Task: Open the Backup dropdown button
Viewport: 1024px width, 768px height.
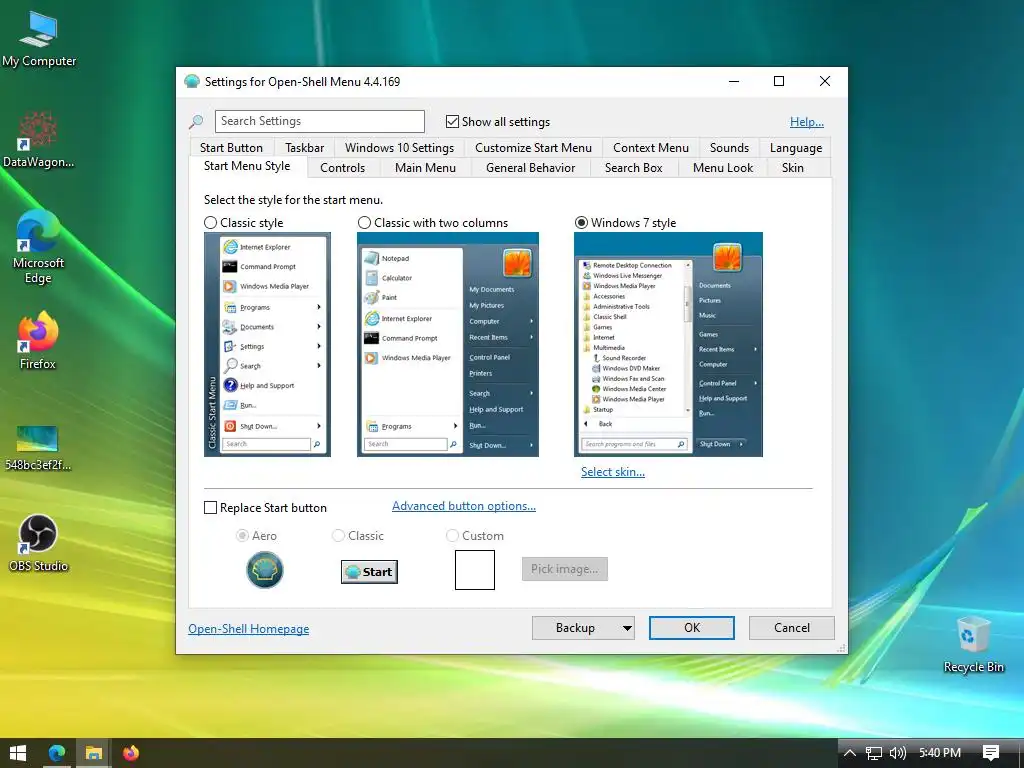Action: click(x=583, y=628)
